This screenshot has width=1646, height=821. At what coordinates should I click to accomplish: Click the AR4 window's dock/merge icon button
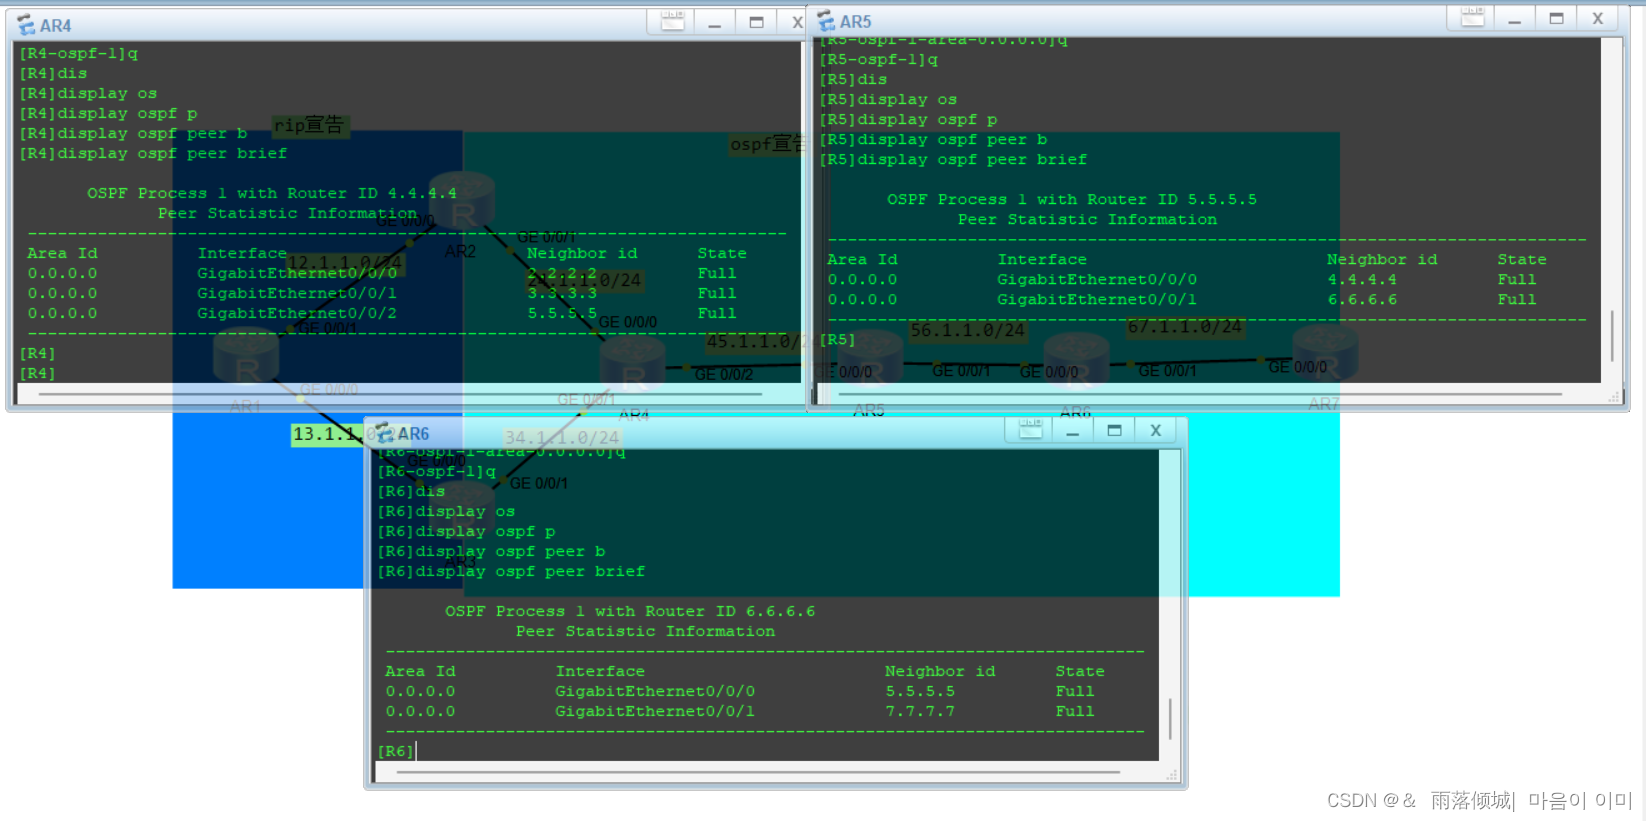coord(673,22)
